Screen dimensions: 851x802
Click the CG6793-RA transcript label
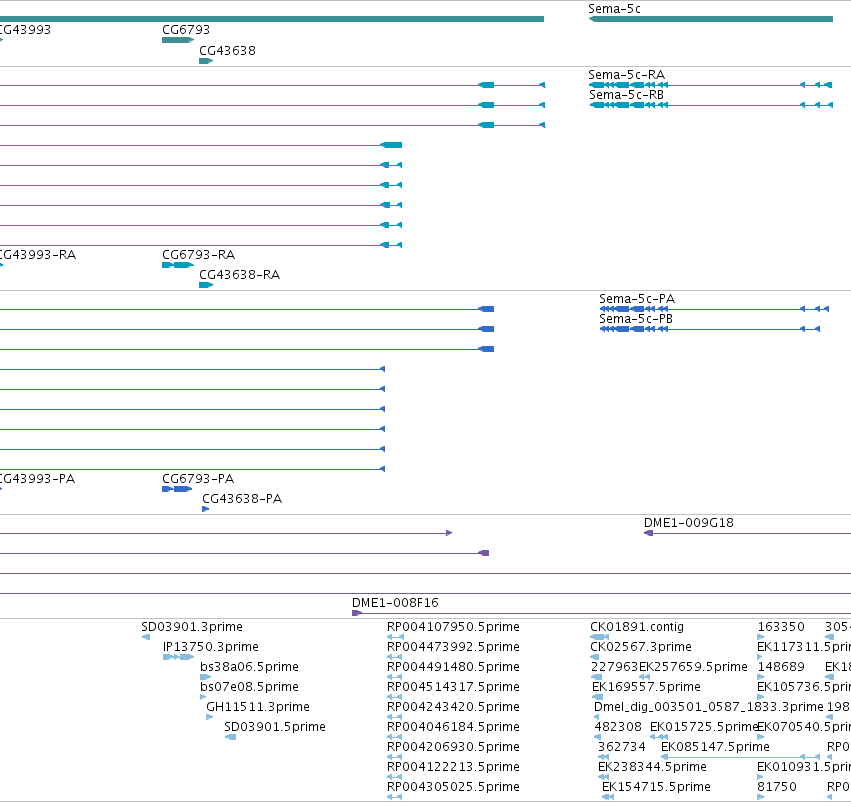[199, 255]
